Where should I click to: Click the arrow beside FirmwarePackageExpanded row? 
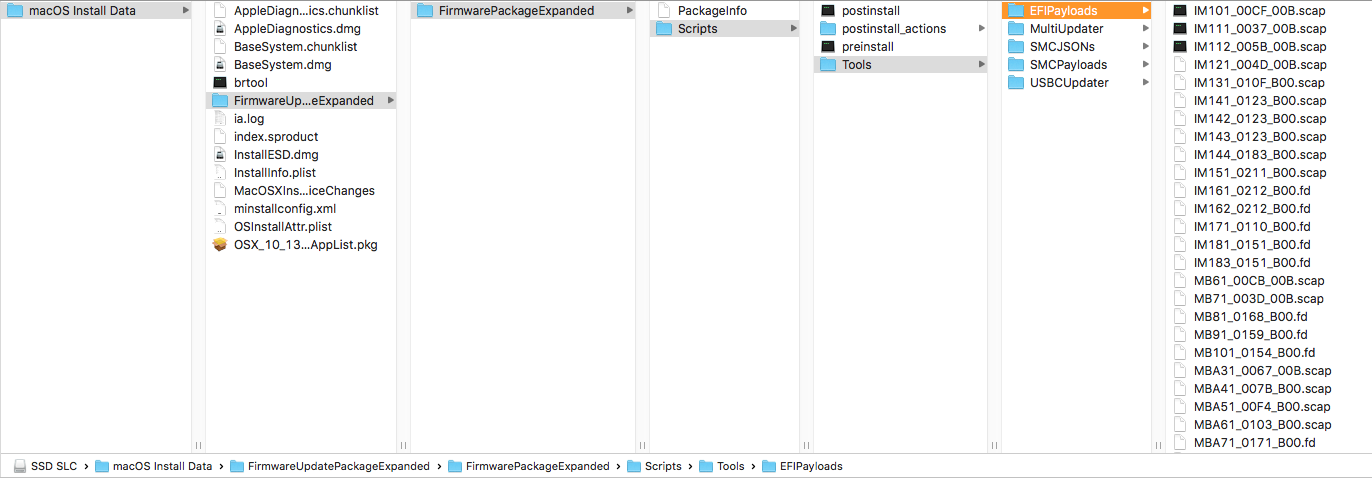629,11
